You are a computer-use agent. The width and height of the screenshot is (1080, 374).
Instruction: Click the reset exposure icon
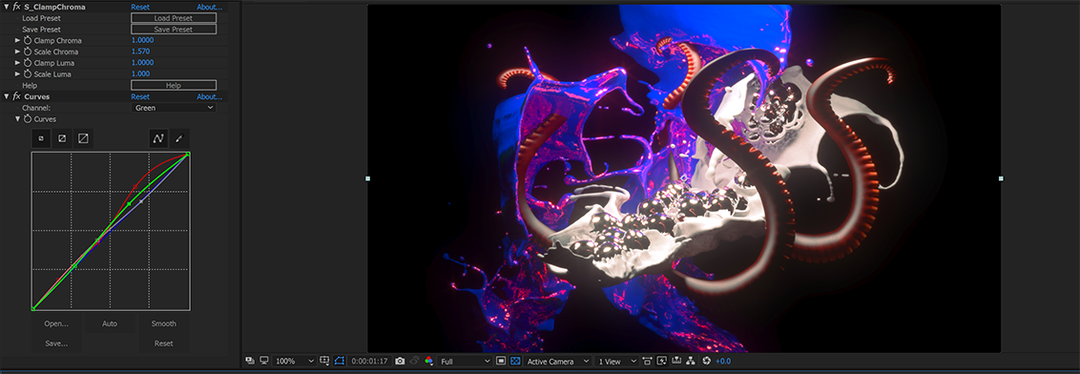click(x=706, y=360)
